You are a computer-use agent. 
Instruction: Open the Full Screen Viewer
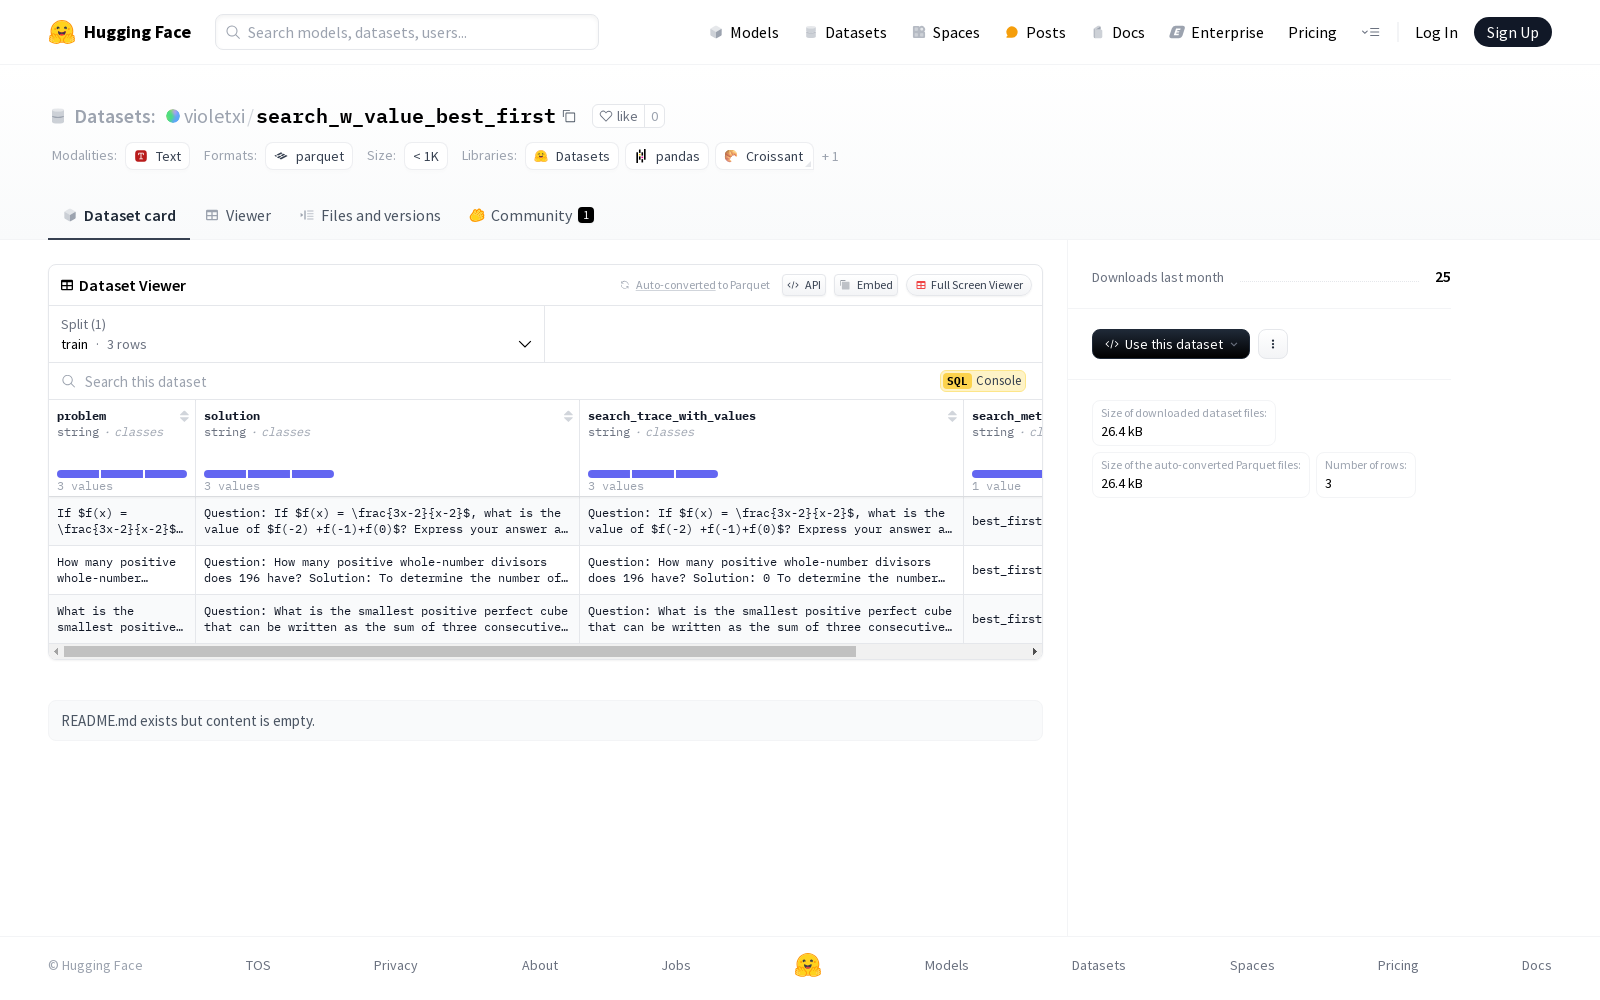969,285
